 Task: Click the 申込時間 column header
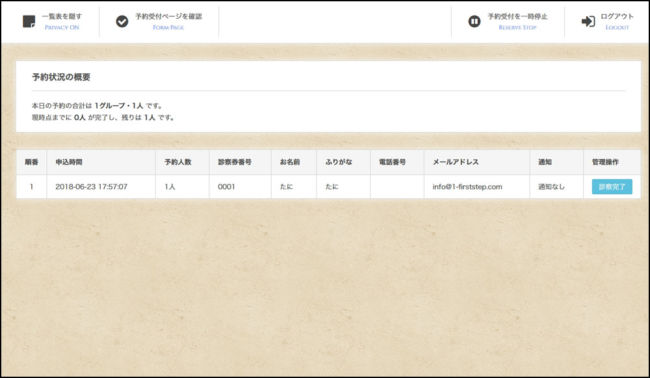click(x=69, y=162)
